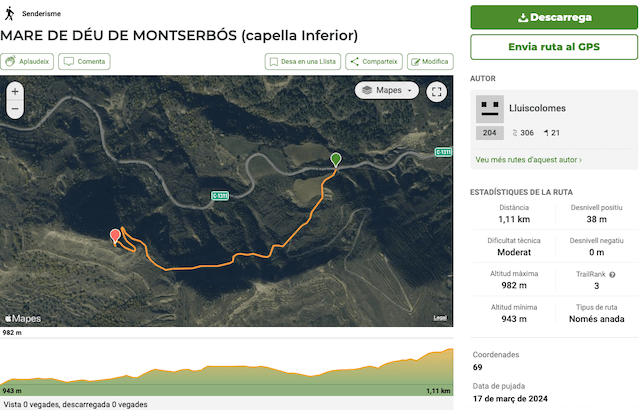Open the author avatar image
The width and height of the screenshot is (640, 410).
pos(490,108)
